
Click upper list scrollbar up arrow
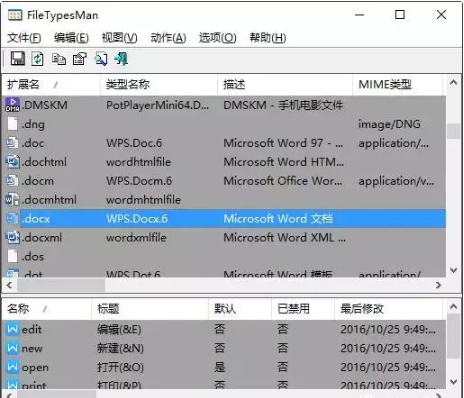[x=453, y=82]
